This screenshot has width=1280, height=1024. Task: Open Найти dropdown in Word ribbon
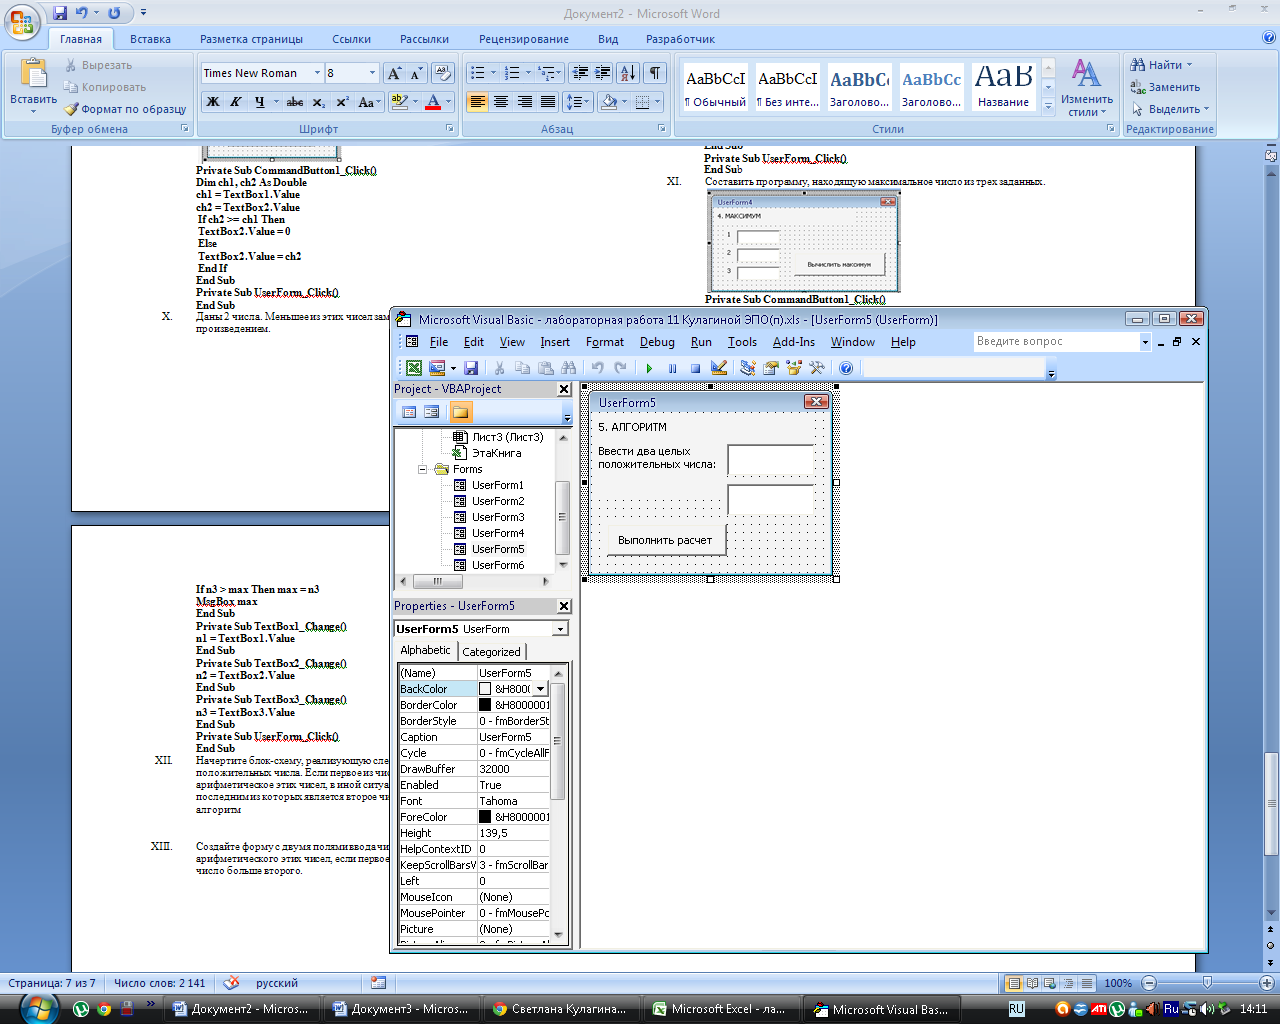coord(1161,65)
